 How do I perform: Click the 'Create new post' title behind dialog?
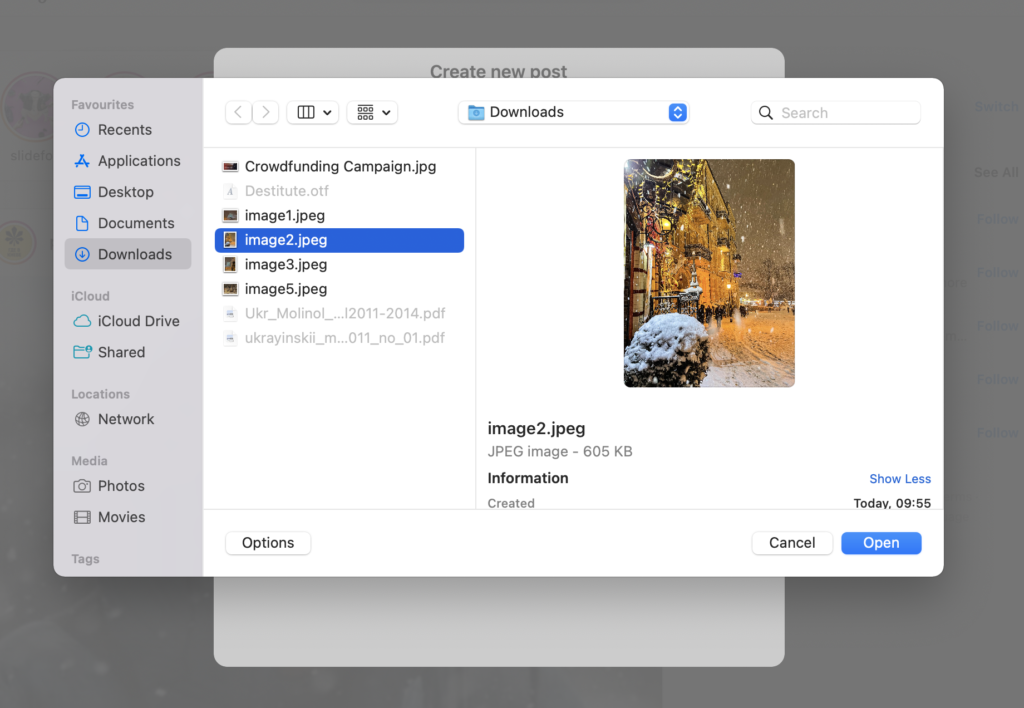(x=498, y=71)
